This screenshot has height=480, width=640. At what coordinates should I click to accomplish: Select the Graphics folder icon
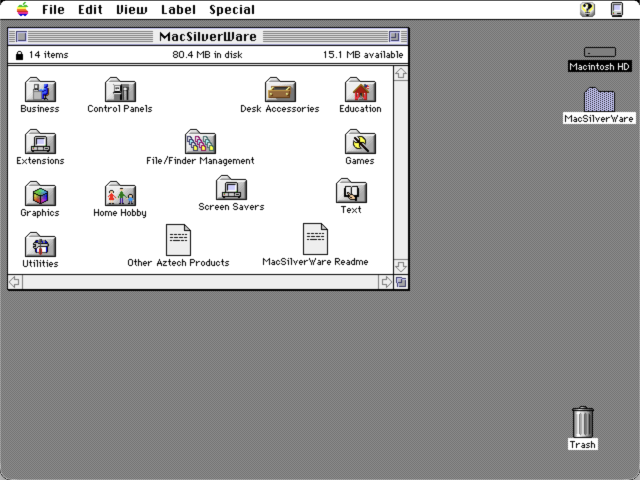[x=40, y=193]
